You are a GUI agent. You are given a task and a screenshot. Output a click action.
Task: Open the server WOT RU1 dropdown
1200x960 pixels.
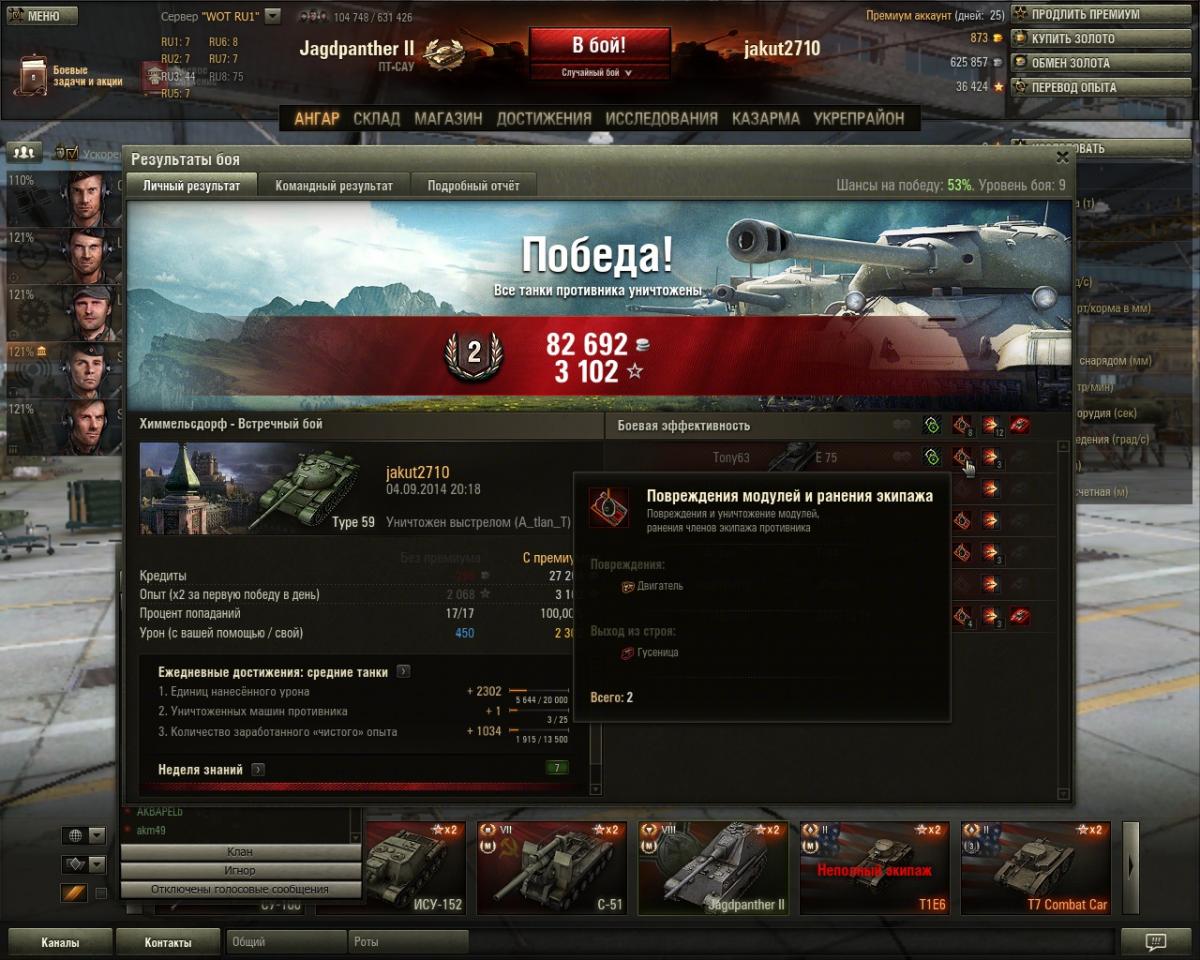[x=273, y=17]
